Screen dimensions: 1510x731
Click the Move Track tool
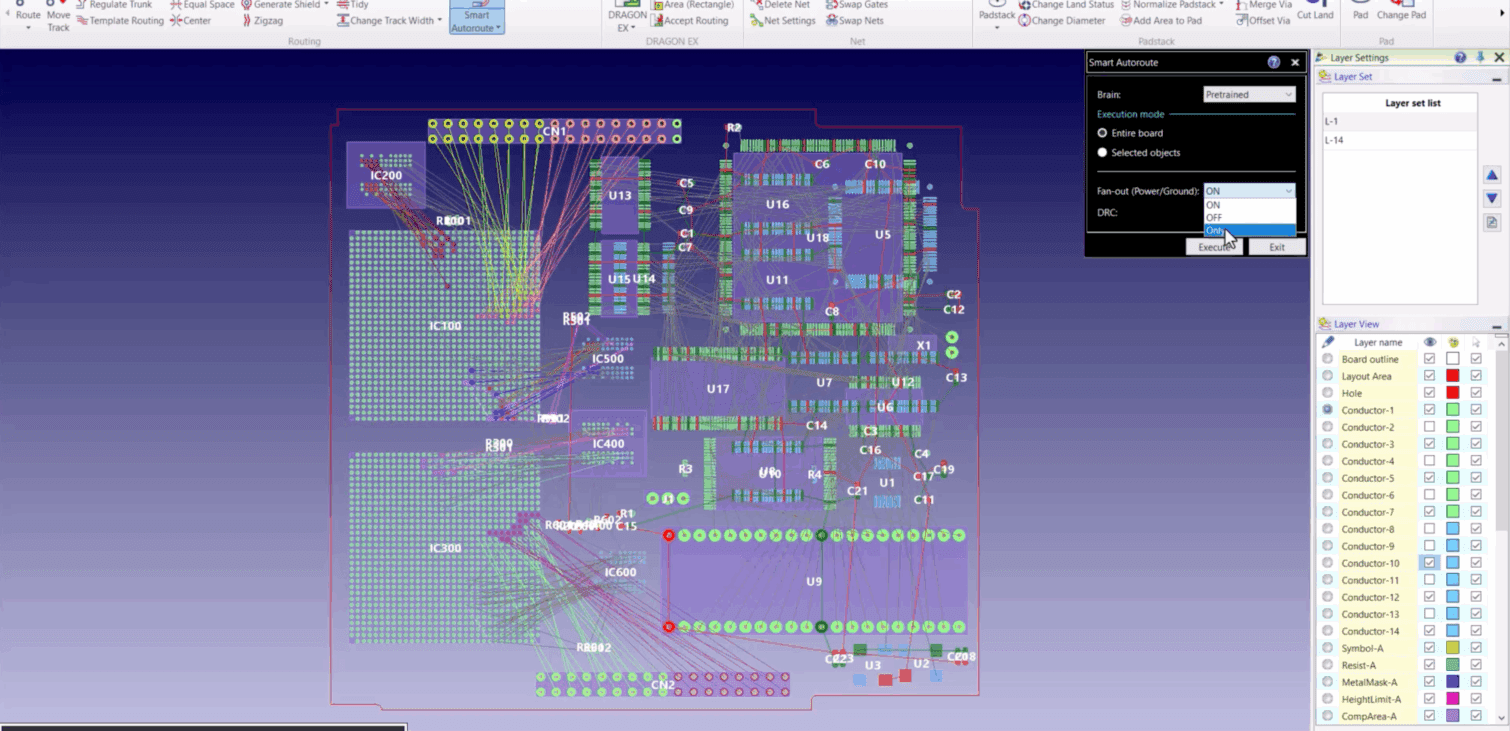coord(58,16)
